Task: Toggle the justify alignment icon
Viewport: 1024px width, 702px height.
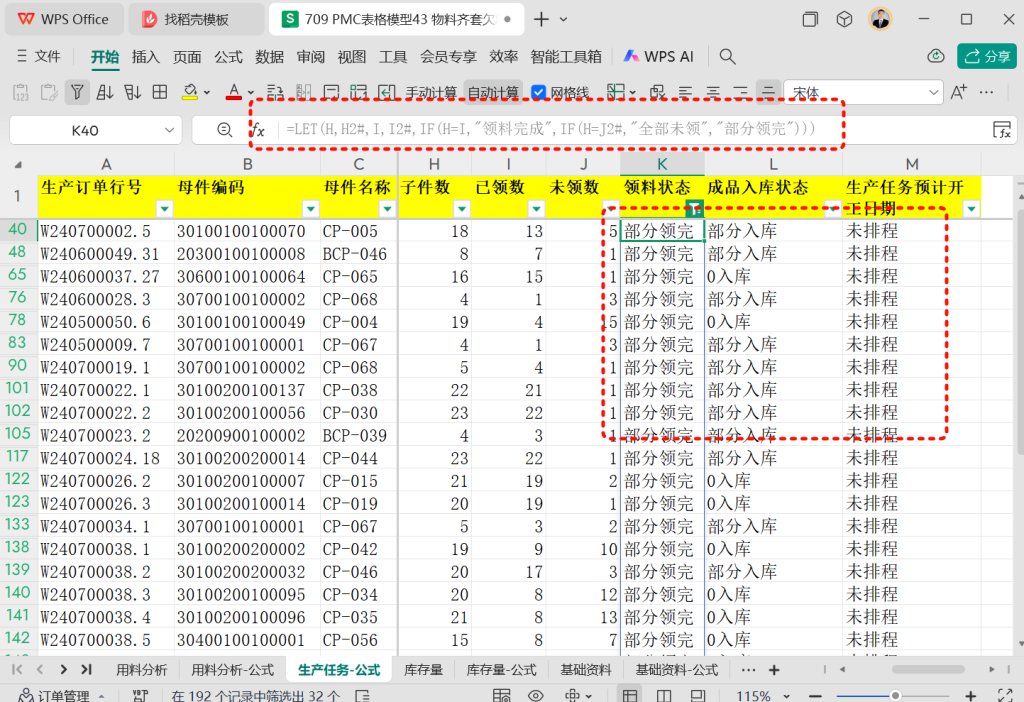Action: [769, 93]
